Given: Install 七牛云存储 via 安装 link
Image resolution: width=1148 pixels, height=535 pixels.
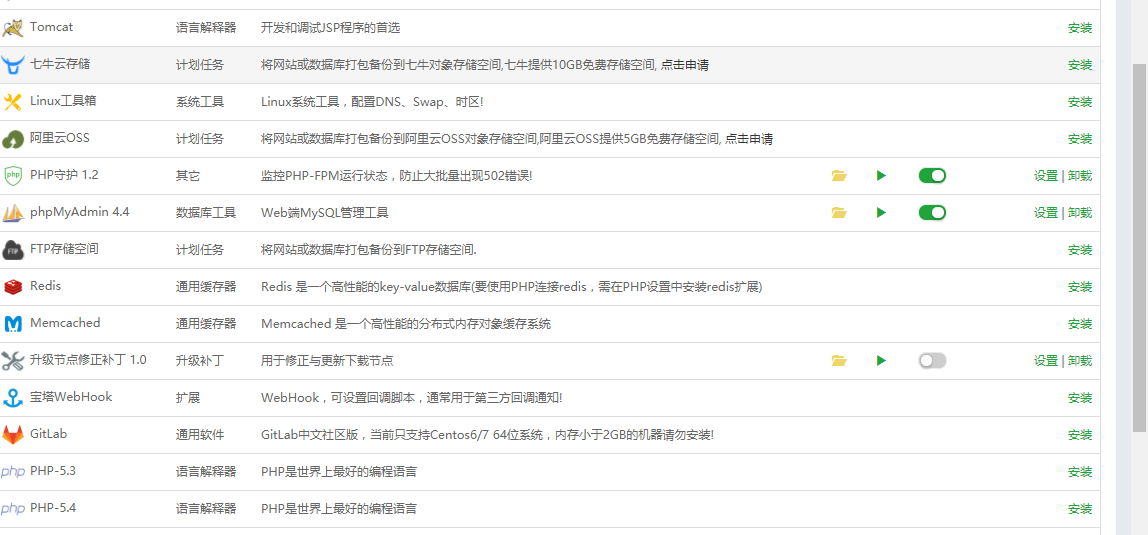Looking at the screenshot, I should [x=1080, y=65].
